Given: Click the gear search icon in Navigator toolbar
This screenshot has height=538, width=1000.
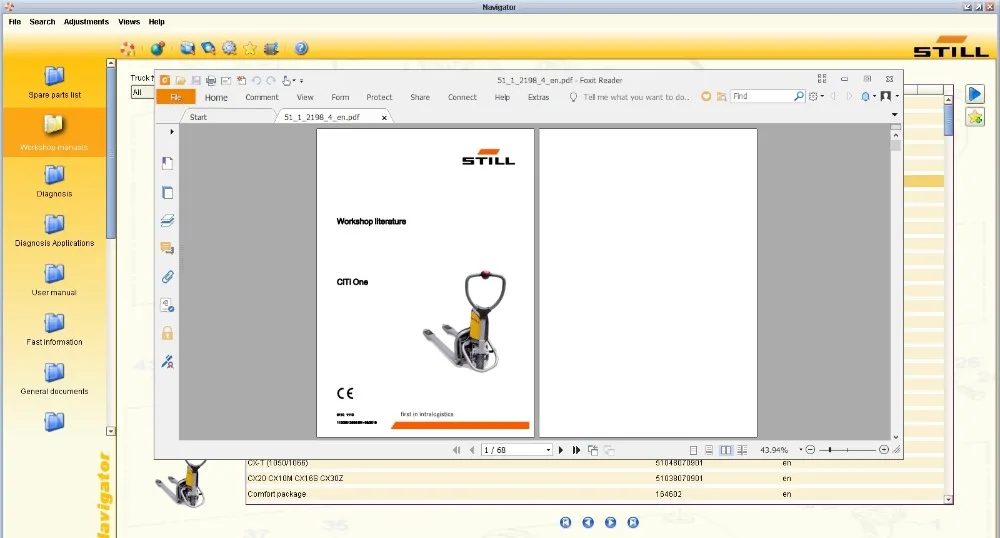Looking at the screenshot, I should pos(229,48).
